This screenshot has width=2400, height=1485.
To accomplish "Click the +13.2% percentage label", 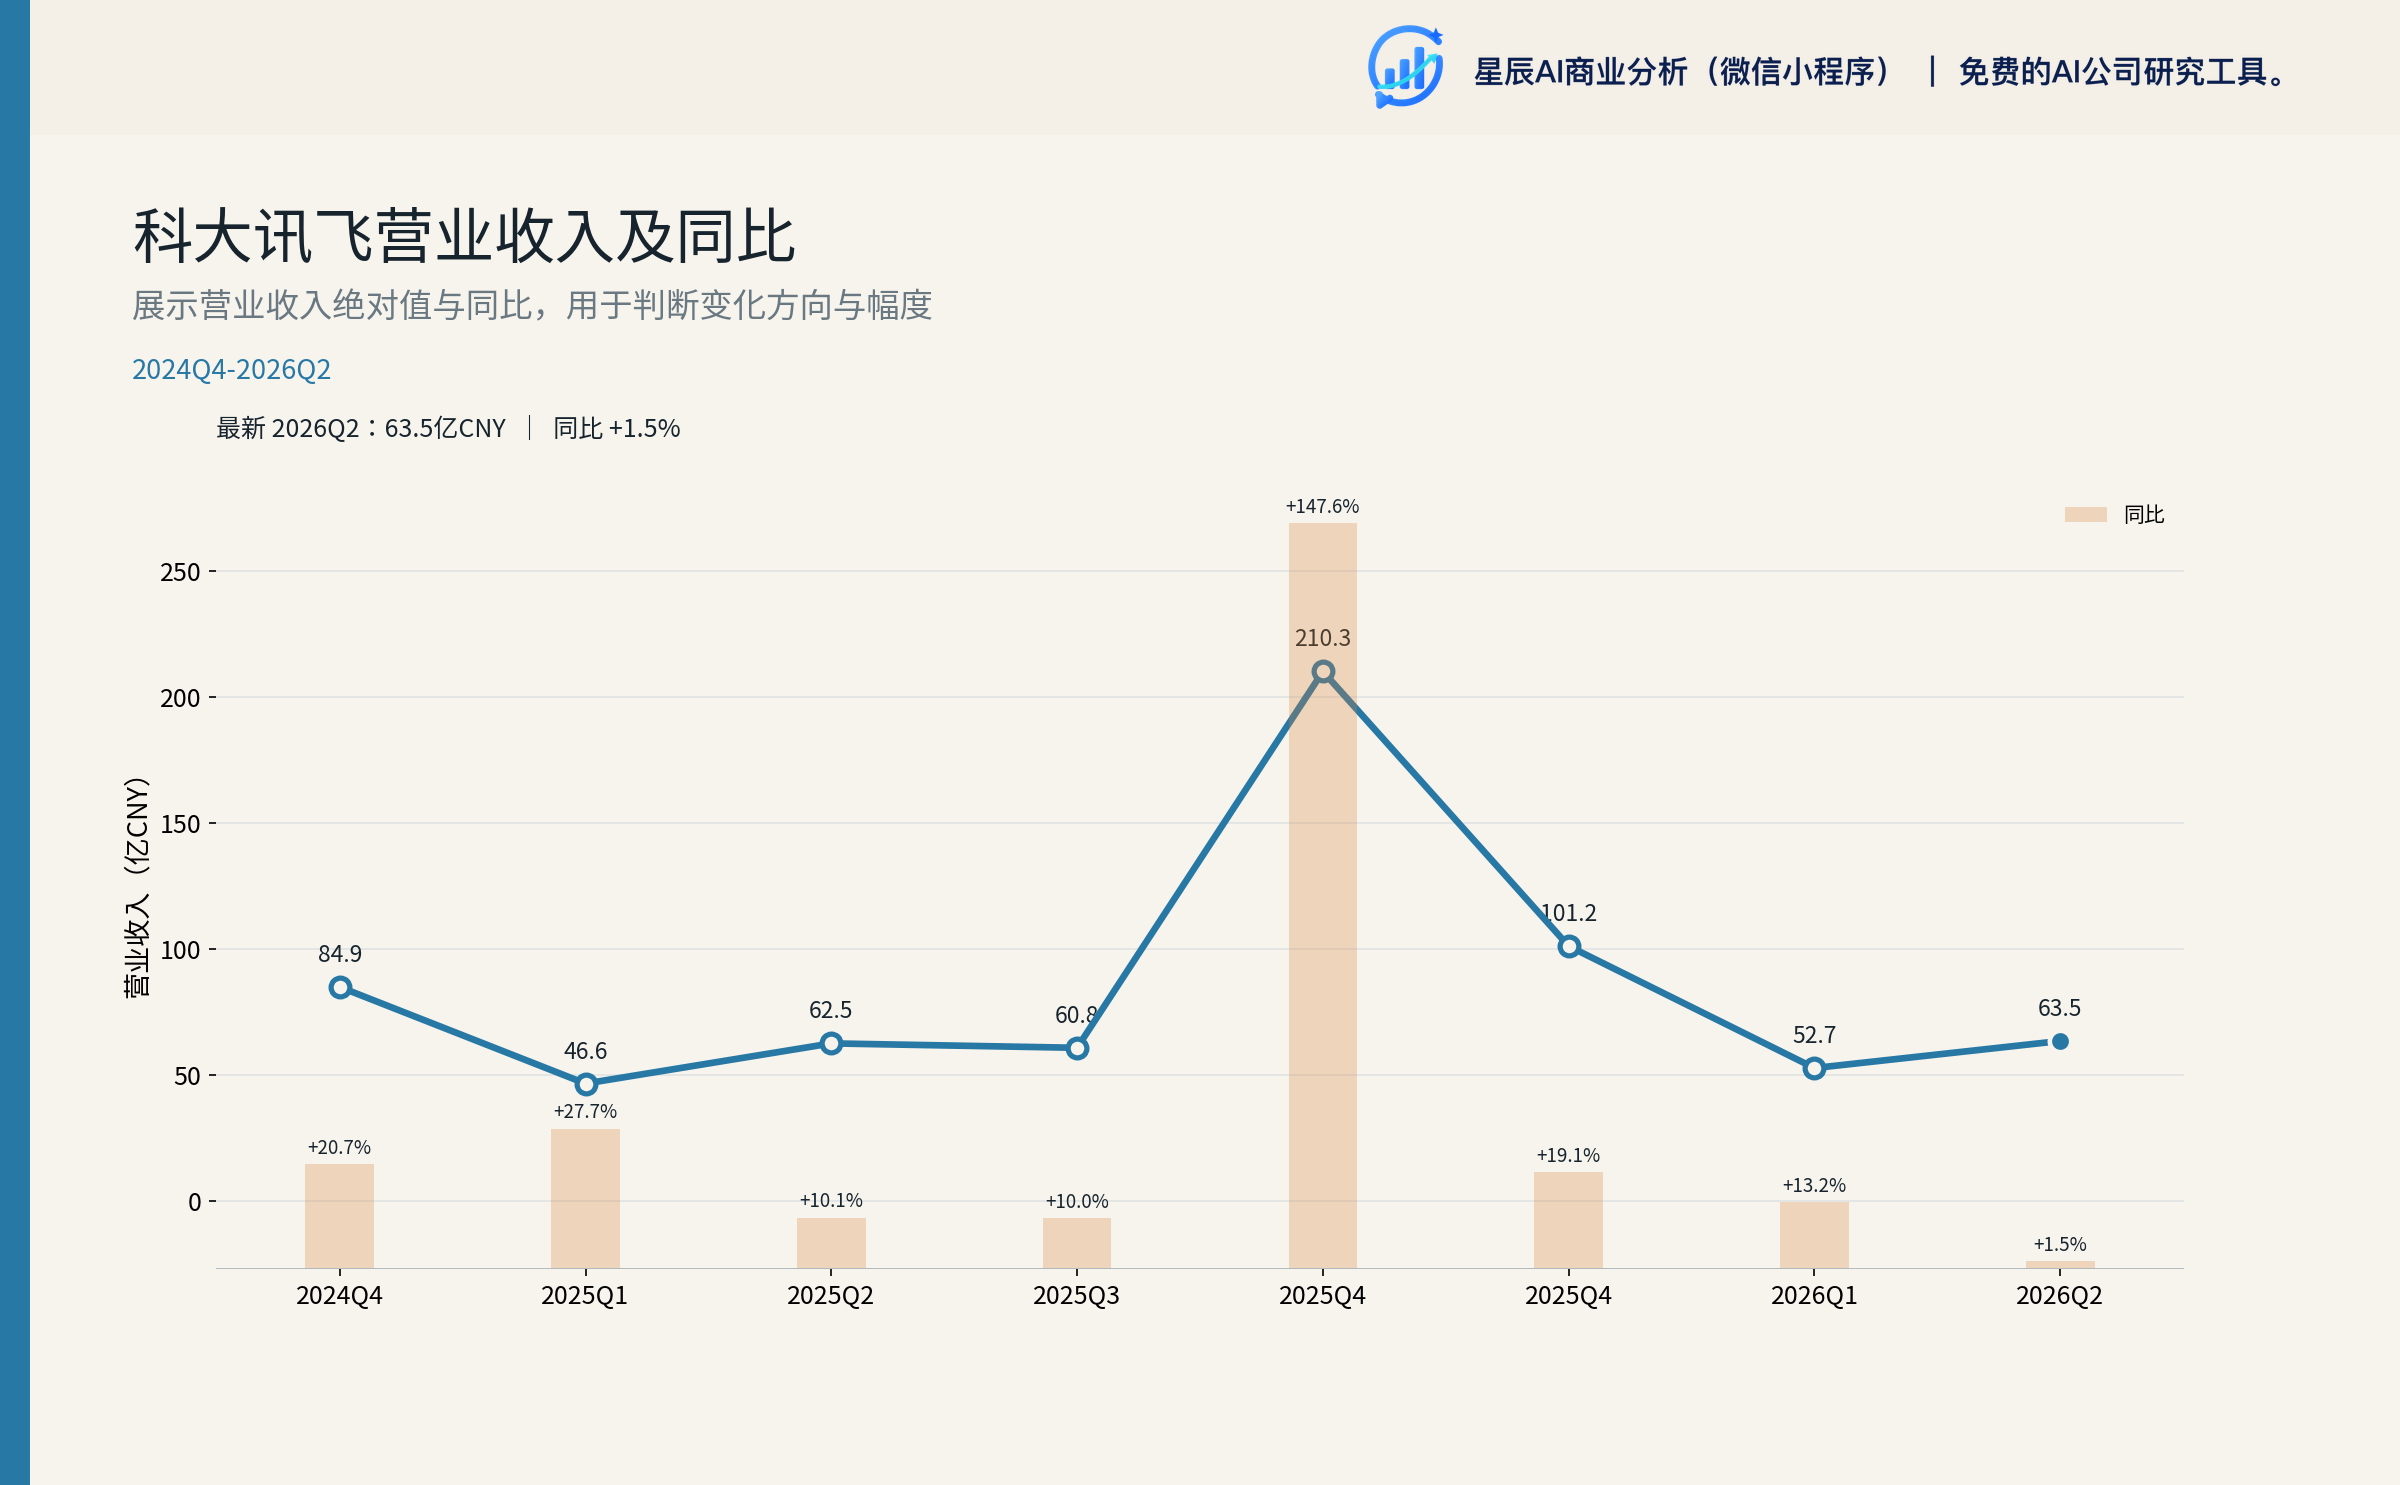I will click(x=1814, y=1185).
